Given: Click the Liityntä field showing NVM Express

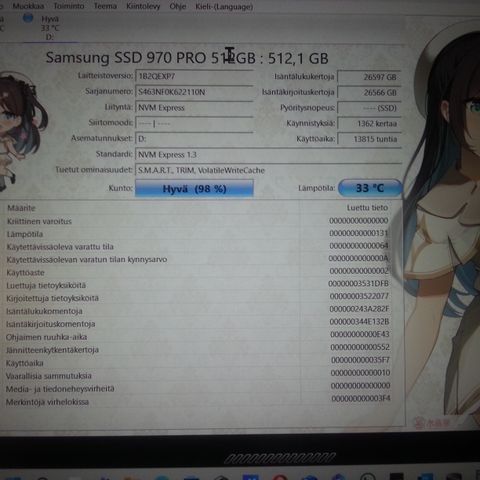Looking at the screenshot, I should 194,108.
